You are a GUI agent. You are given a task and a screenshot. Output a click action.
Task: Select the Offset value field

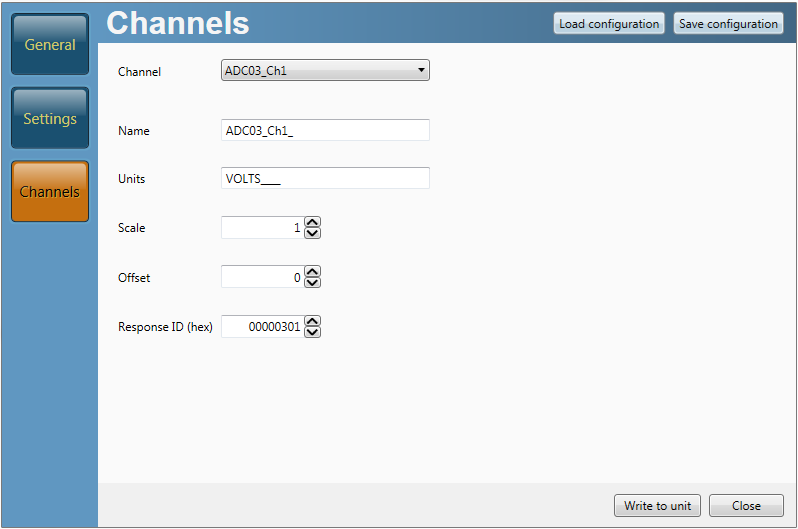[x=261, y=277]
